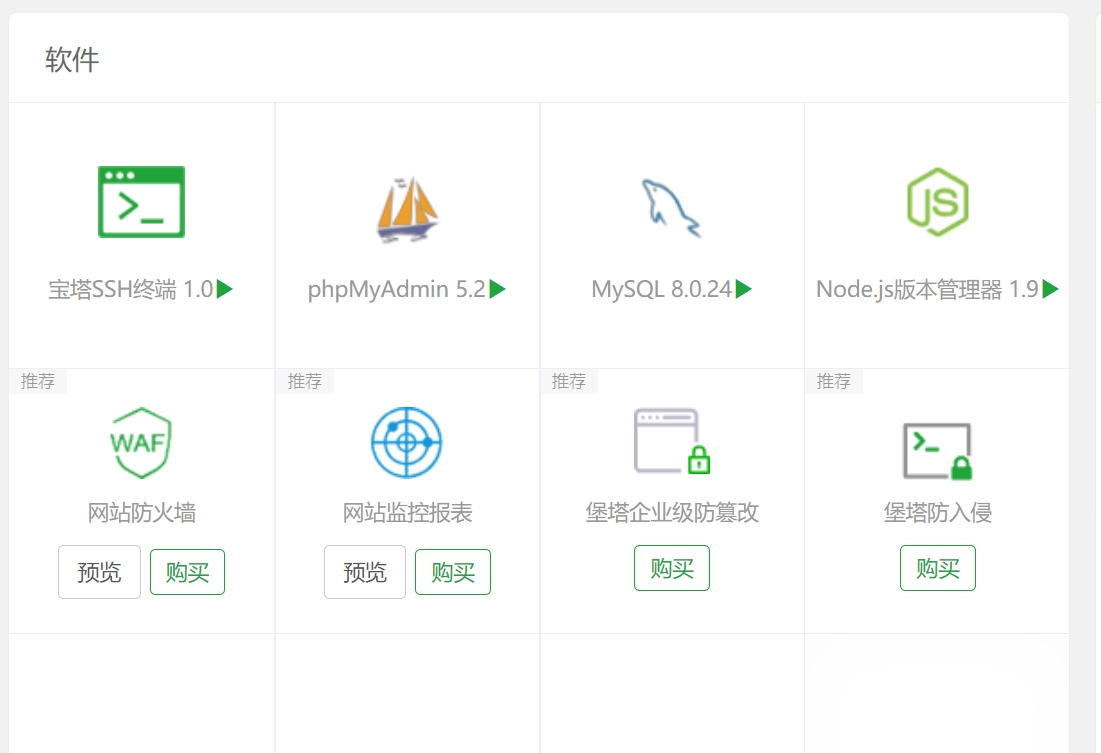Buy the 网站监控报表 plugin
Image resolution: width=1101 pixels, height=753 pixels.
tap(453, 572)
